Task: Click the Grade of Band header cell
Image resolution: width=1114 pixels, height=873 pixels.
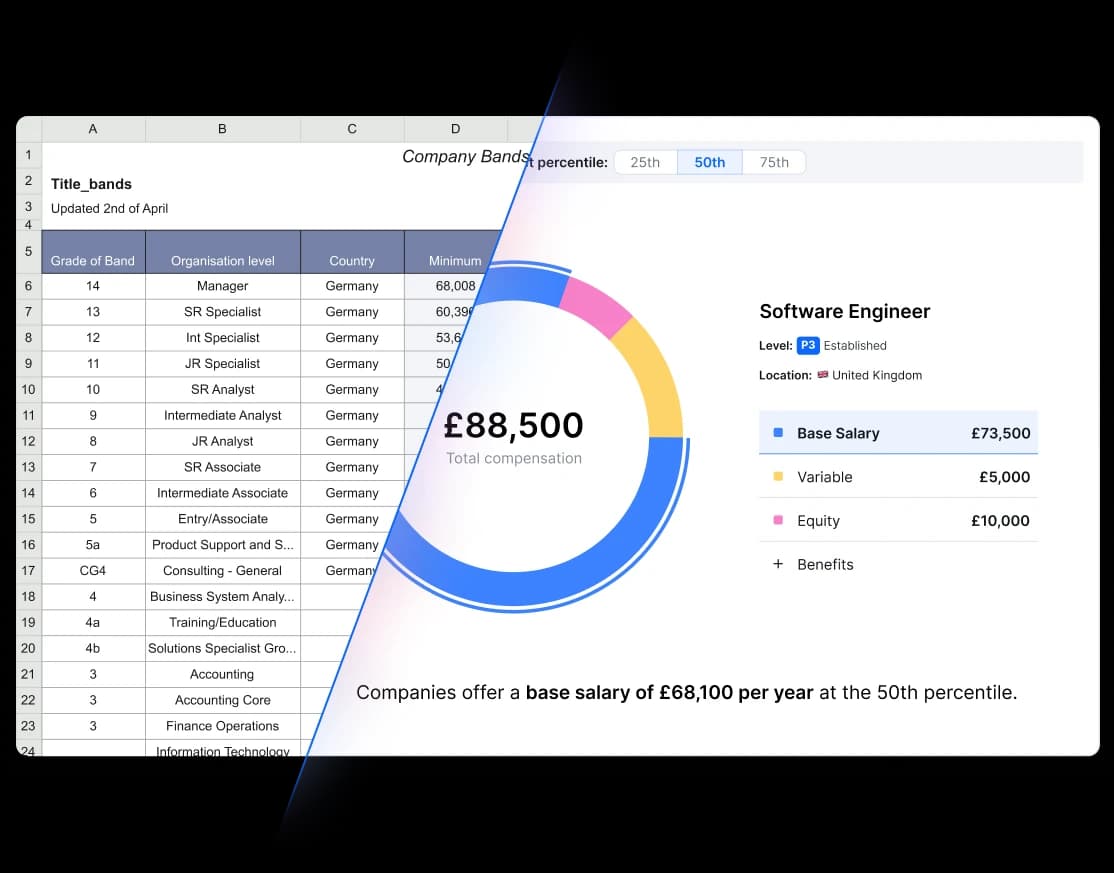Action: (x=93, y=260)
